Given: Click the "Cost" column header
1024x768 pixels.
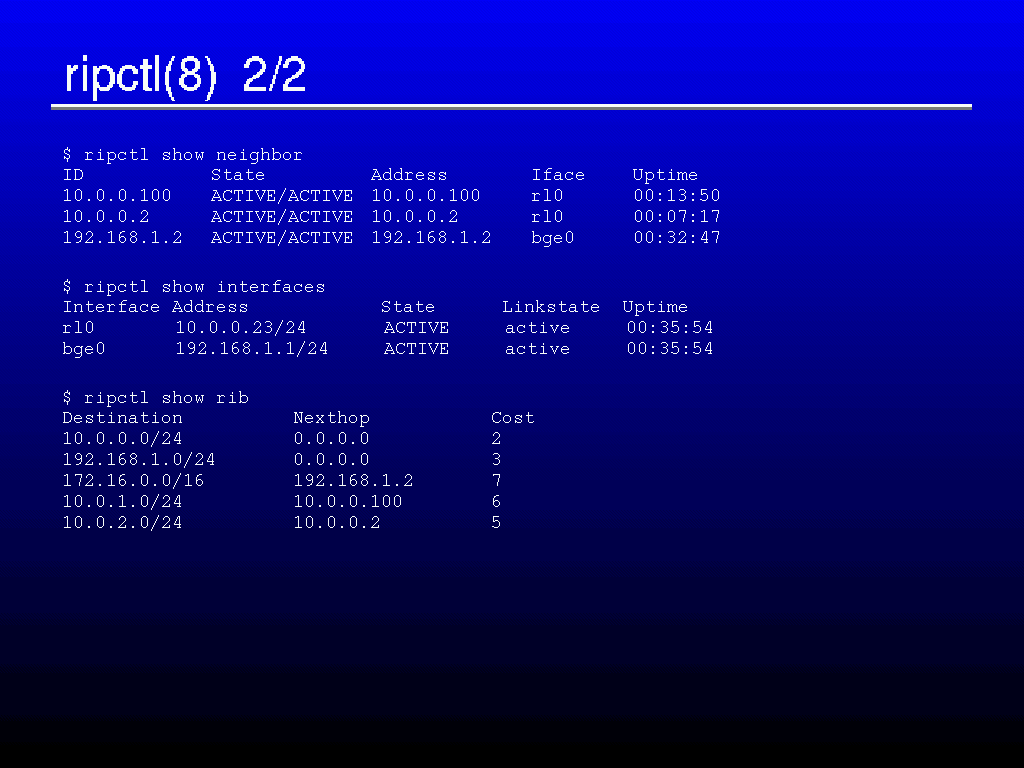Looking at the screenshot, I should (512, 418).
